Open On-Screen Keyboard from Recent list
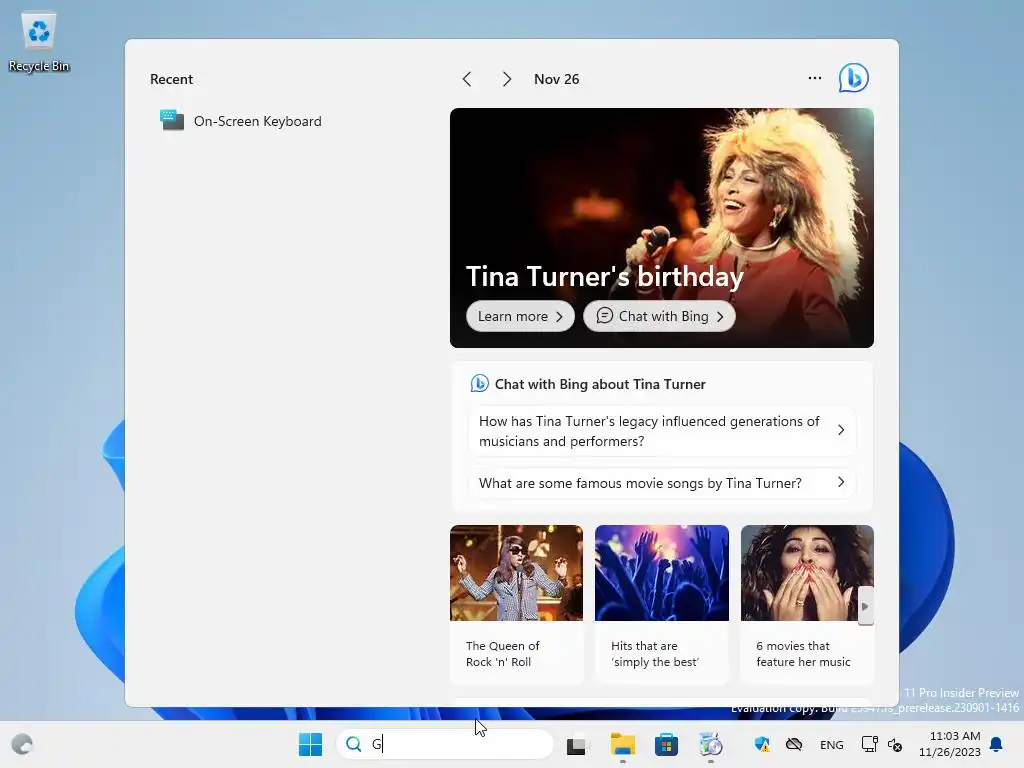 (242, 121)
